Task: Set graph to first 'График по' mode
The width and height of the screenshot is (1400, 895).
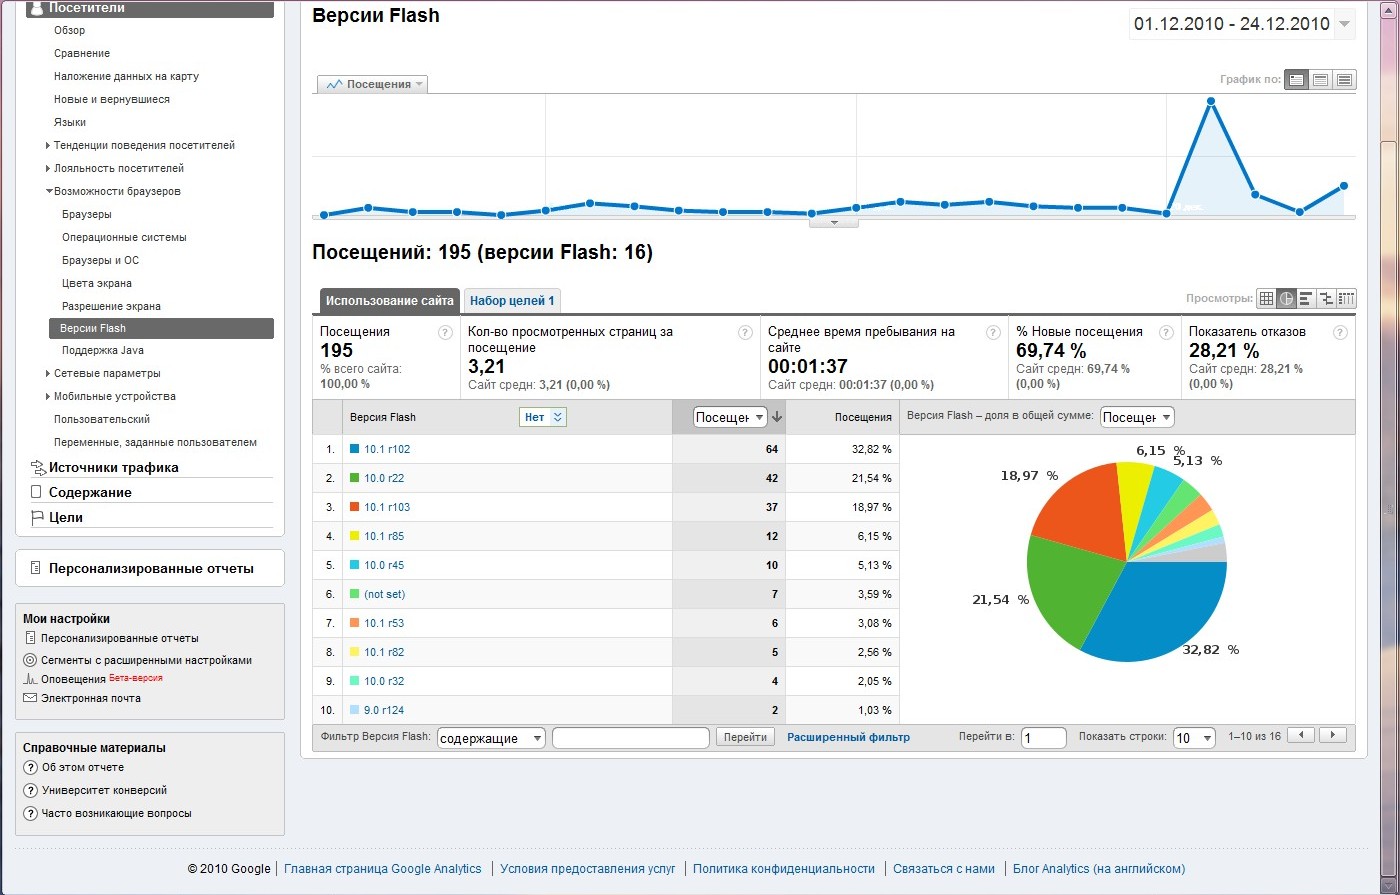Action: [x=1297, y=80]
